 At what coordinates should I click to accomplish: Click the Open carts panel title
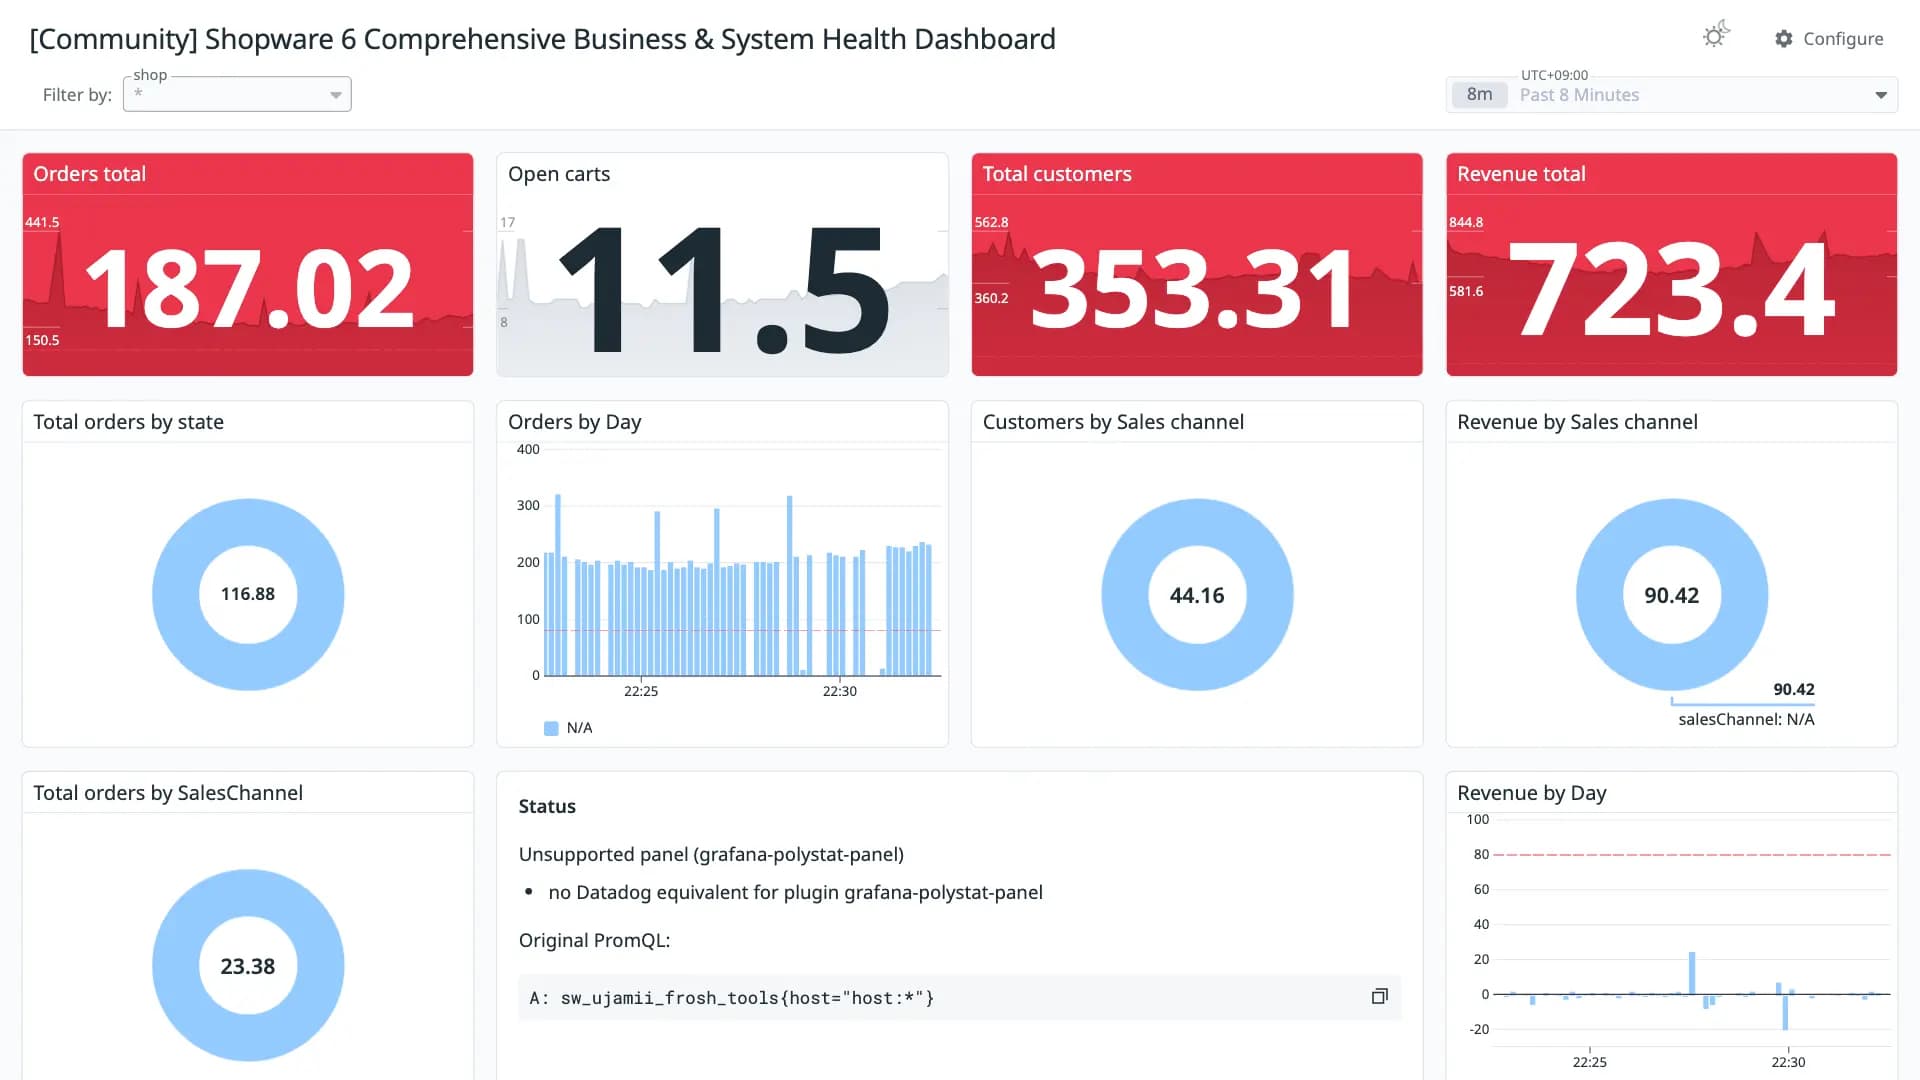559,174
